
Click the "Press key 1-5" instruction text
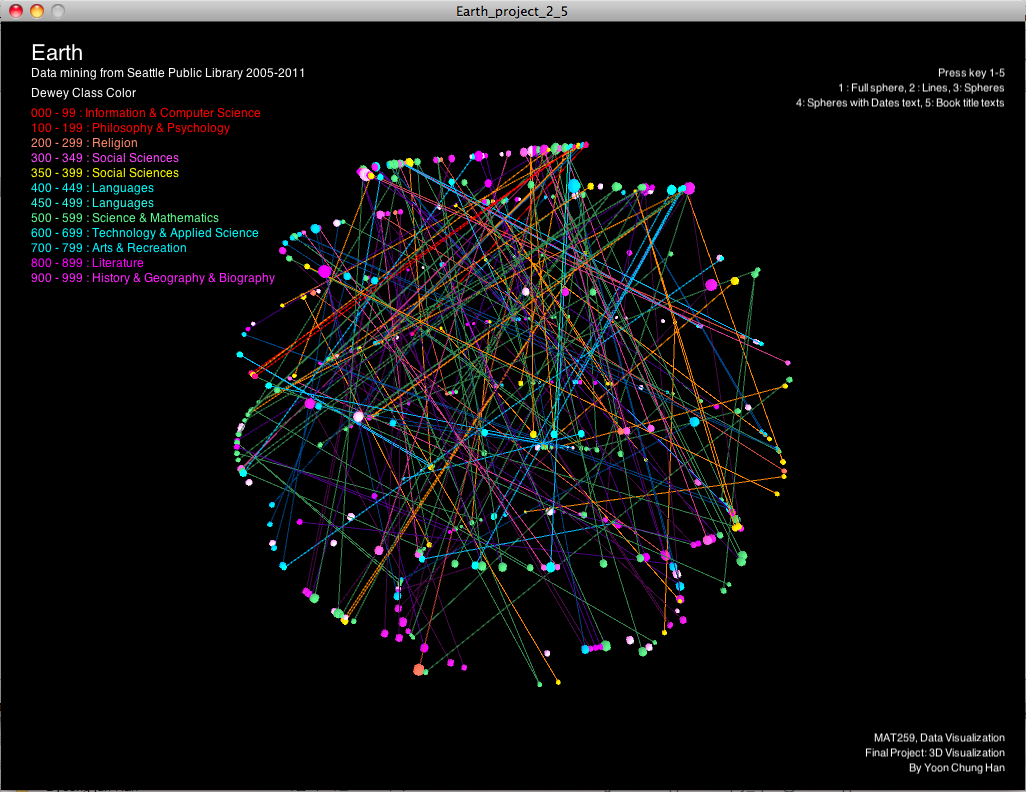point(970,73)
